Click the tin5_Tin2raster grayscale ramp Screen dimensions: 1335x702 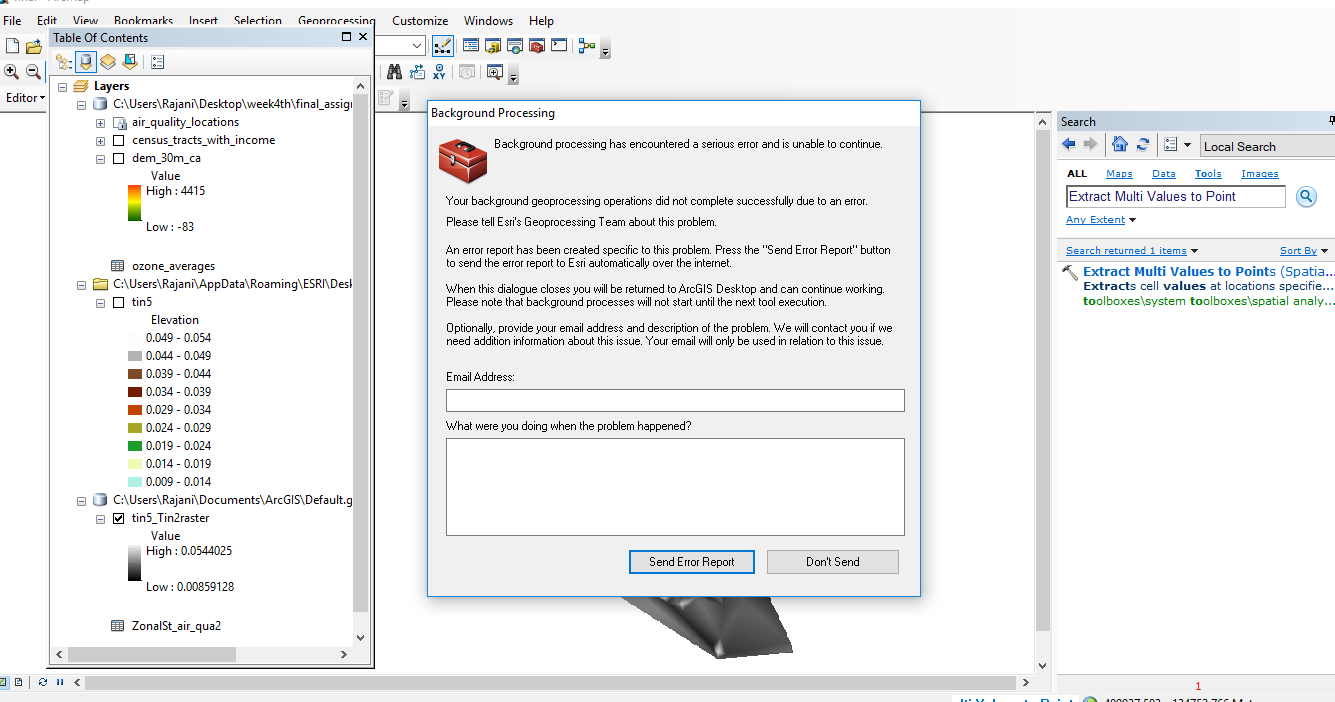click(135, 563)
